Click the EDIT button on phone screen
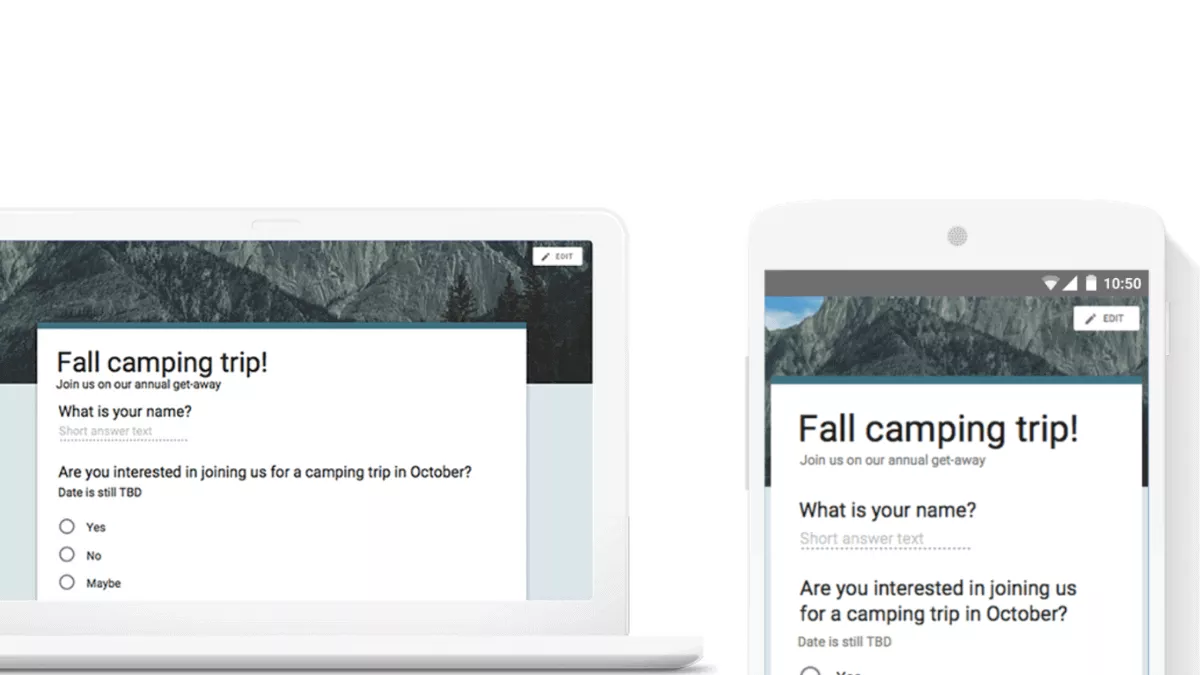This screenshot has width=1200, height=675. pyautogui.click(x=1106, y=318)
